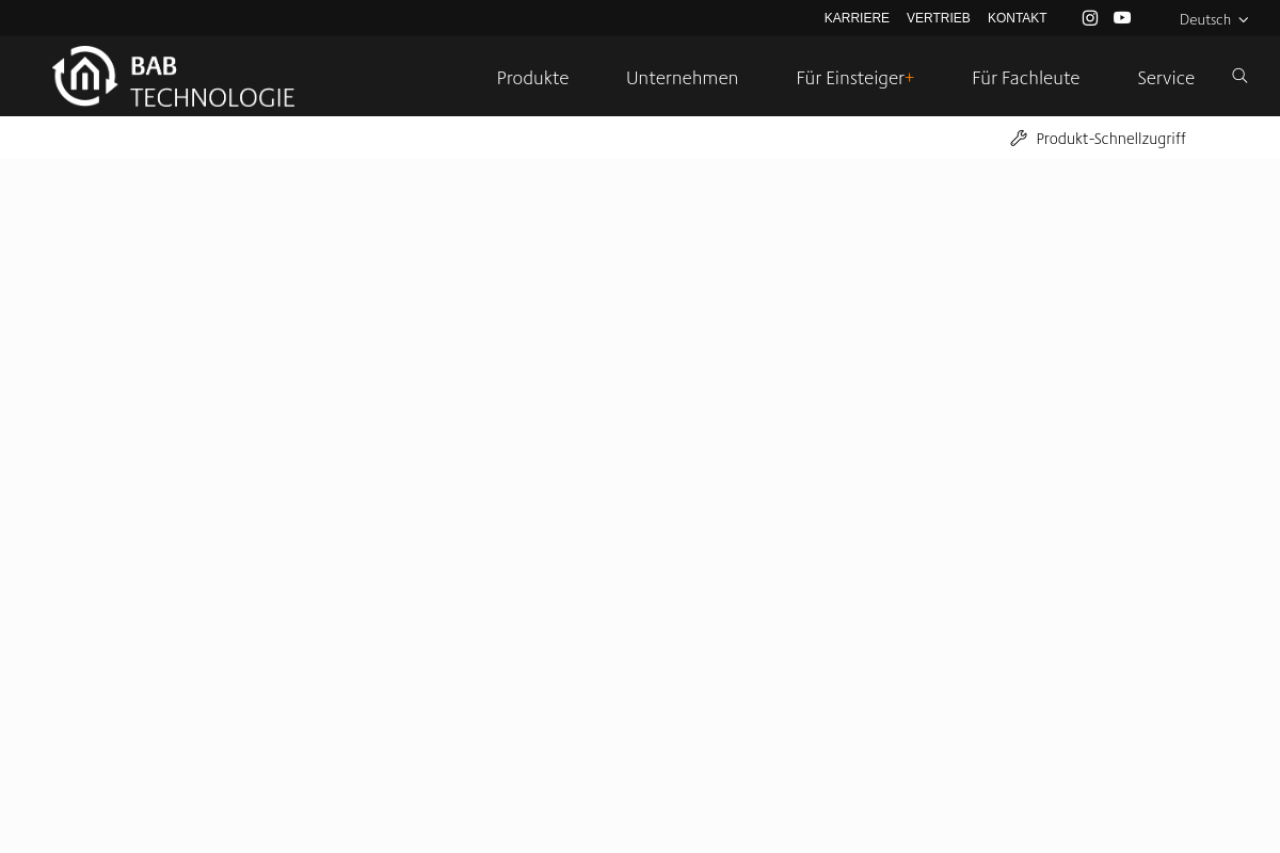Click the 'TECHNOLOGIE' wordmark in logo

(212, 97)
